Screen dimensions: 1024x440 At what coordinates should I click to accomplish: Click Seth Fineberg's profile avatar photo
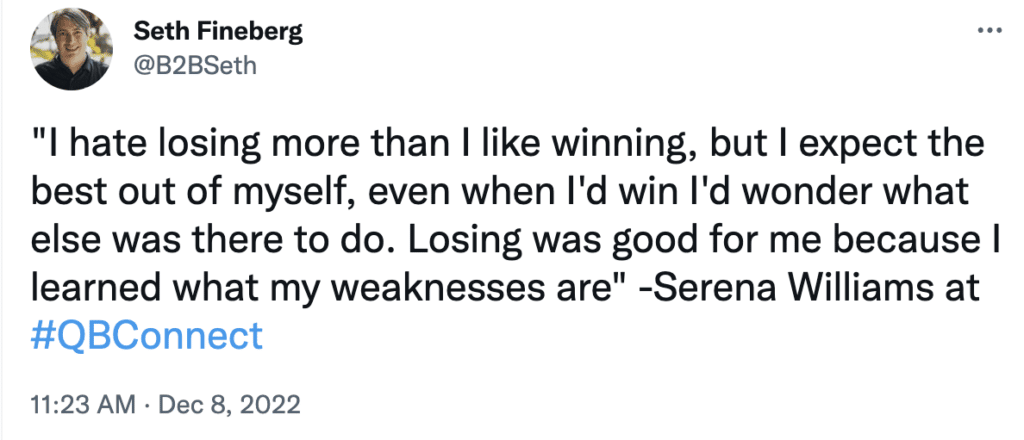(71, 50)
